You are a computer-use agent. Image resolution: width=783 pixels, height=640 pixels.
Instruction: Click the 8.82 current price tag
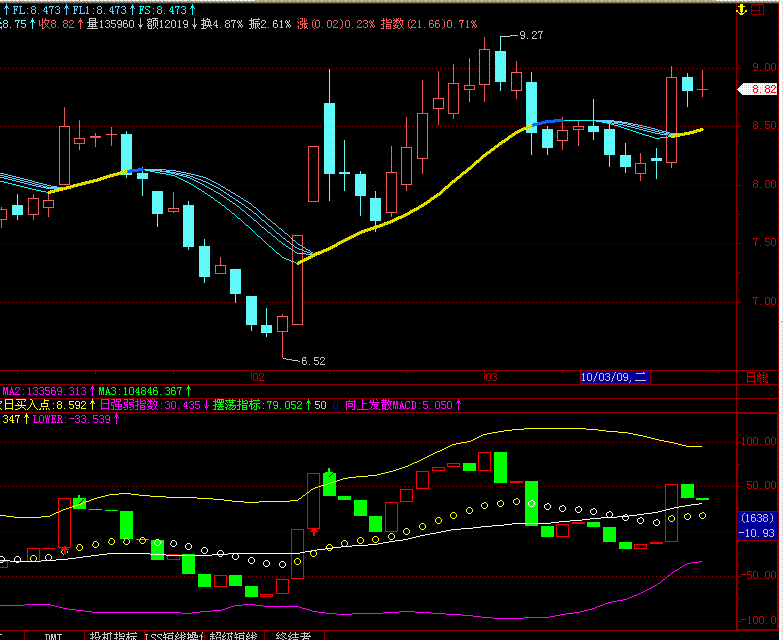coord(757,89)
